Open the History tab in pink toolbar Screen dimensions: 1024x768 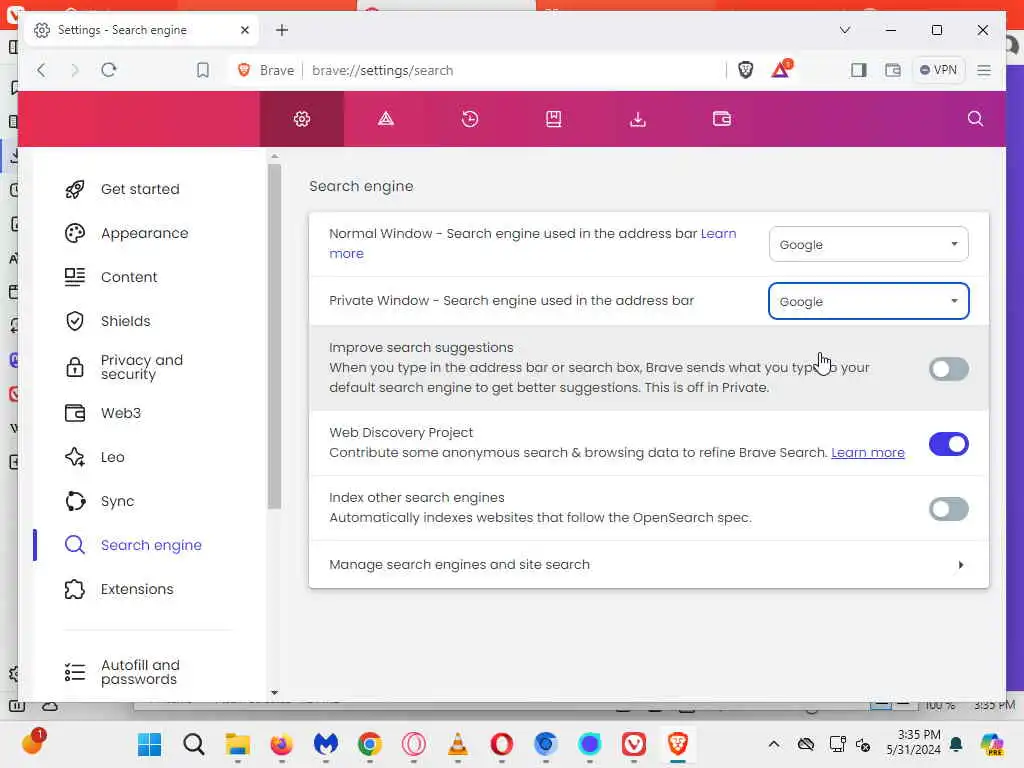[470, 119]
